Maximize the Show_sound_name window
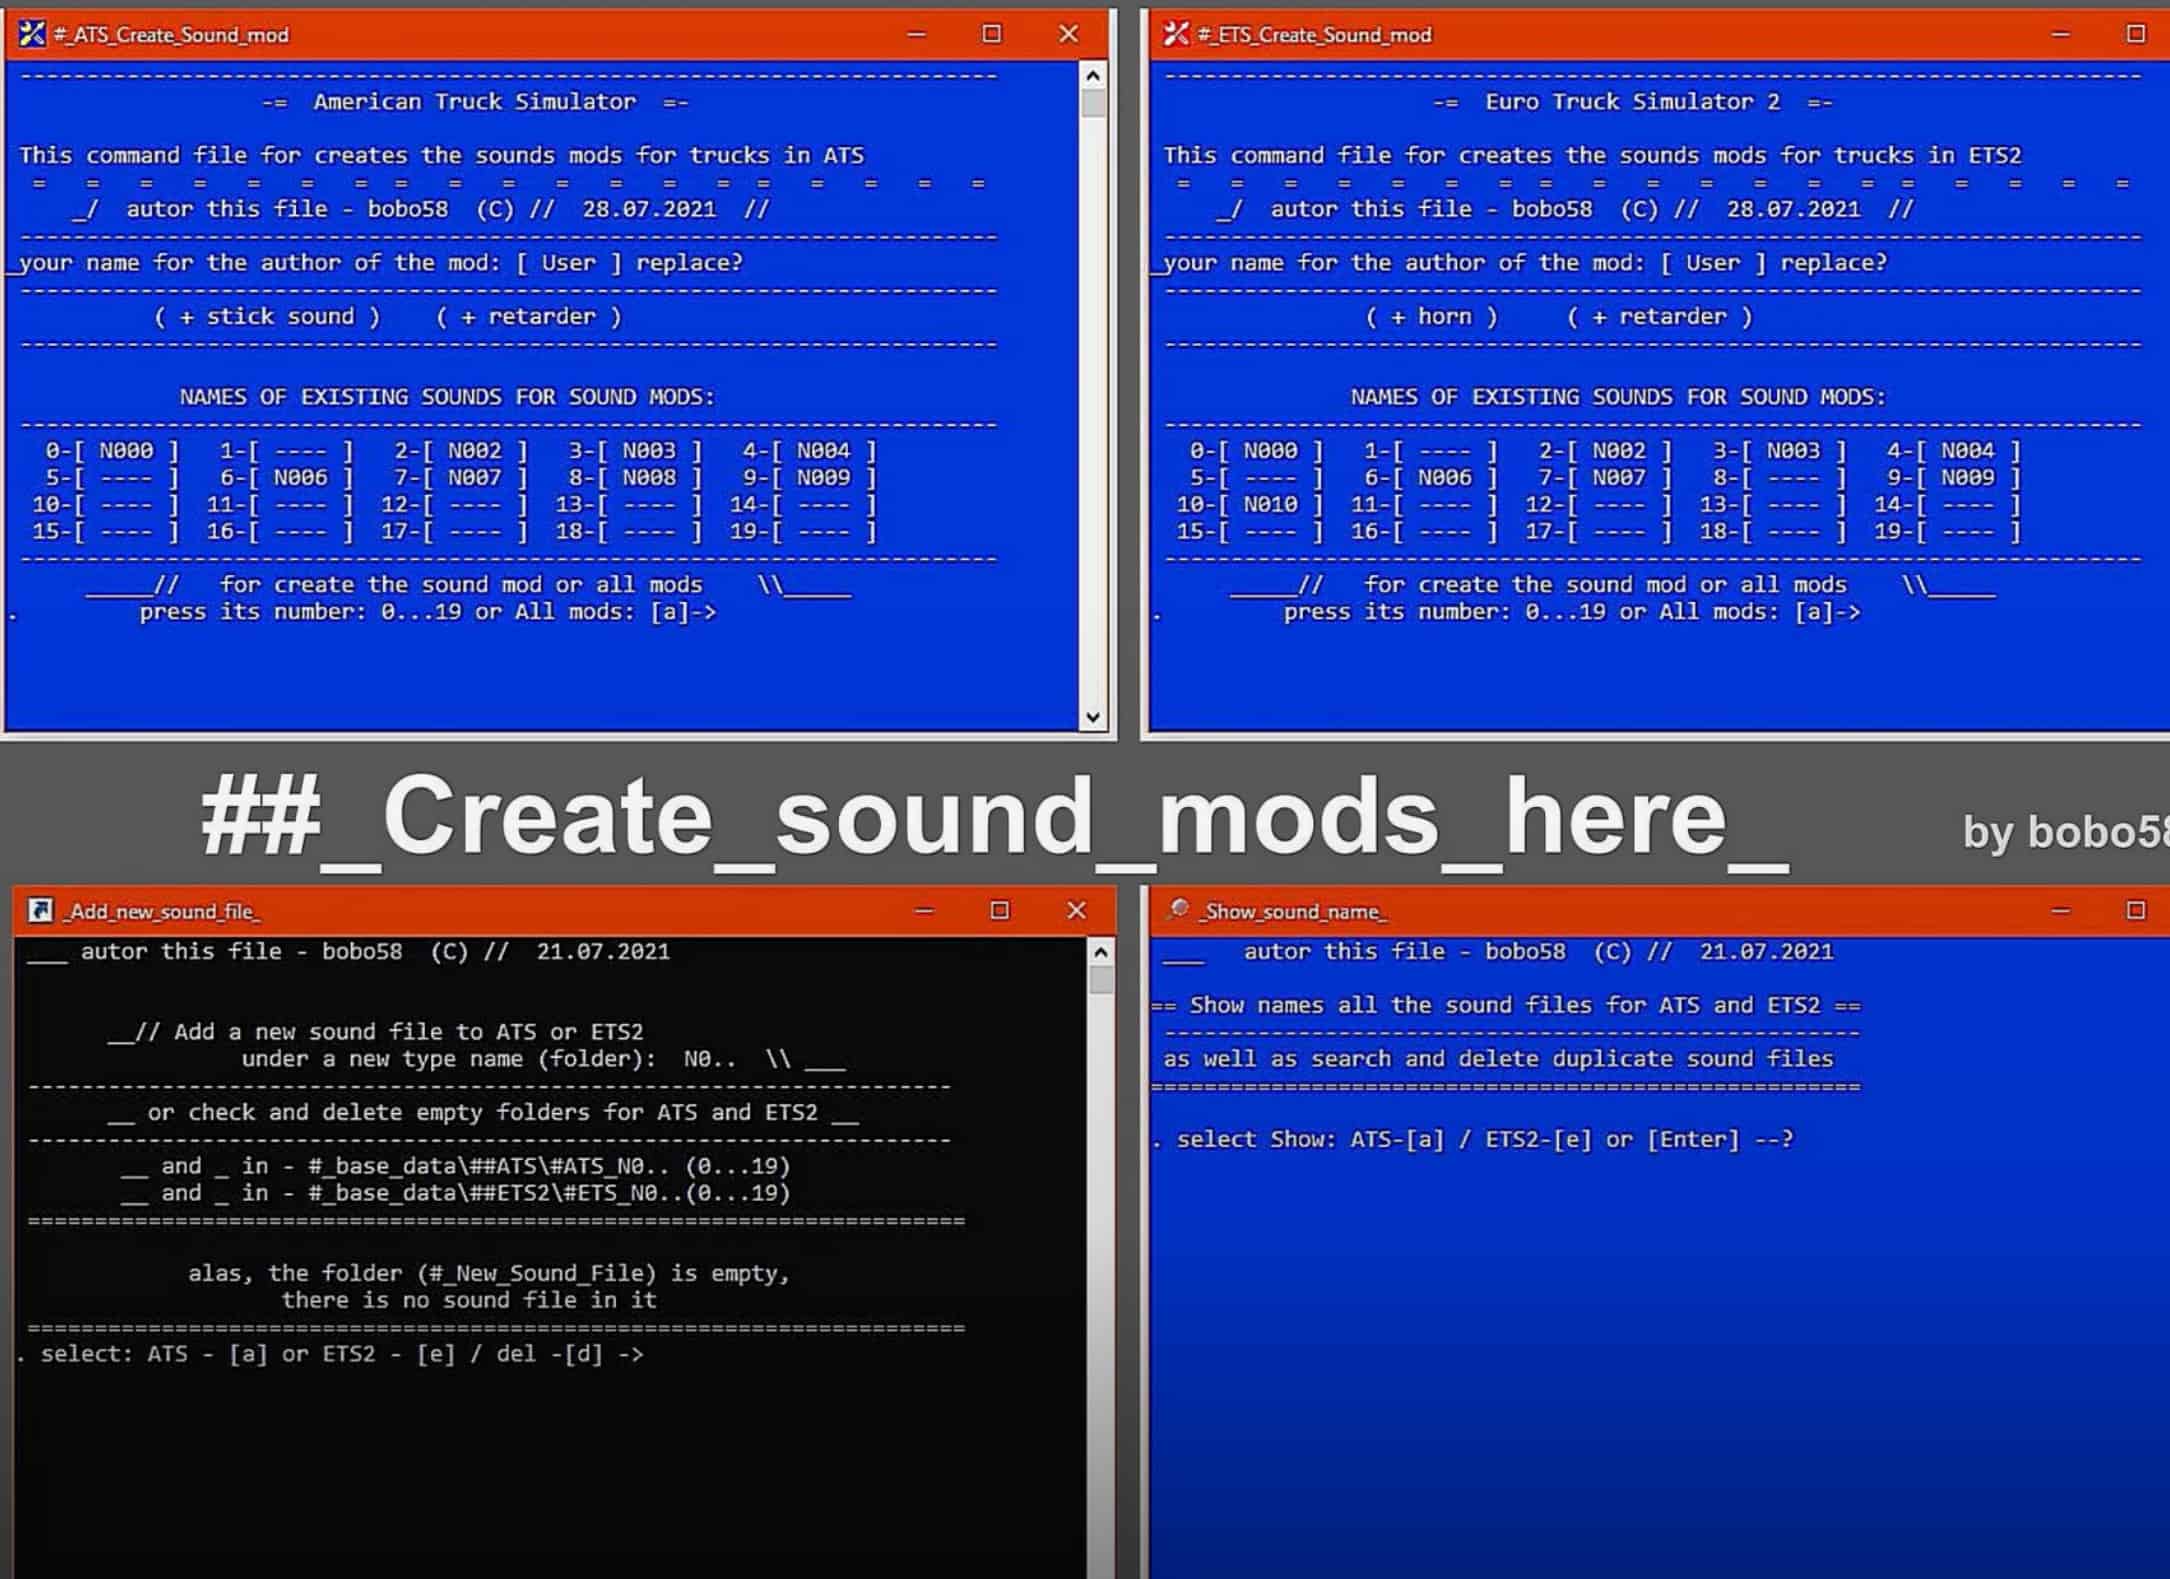This screenshot has height=1579, width=2170. point(2135,910)
